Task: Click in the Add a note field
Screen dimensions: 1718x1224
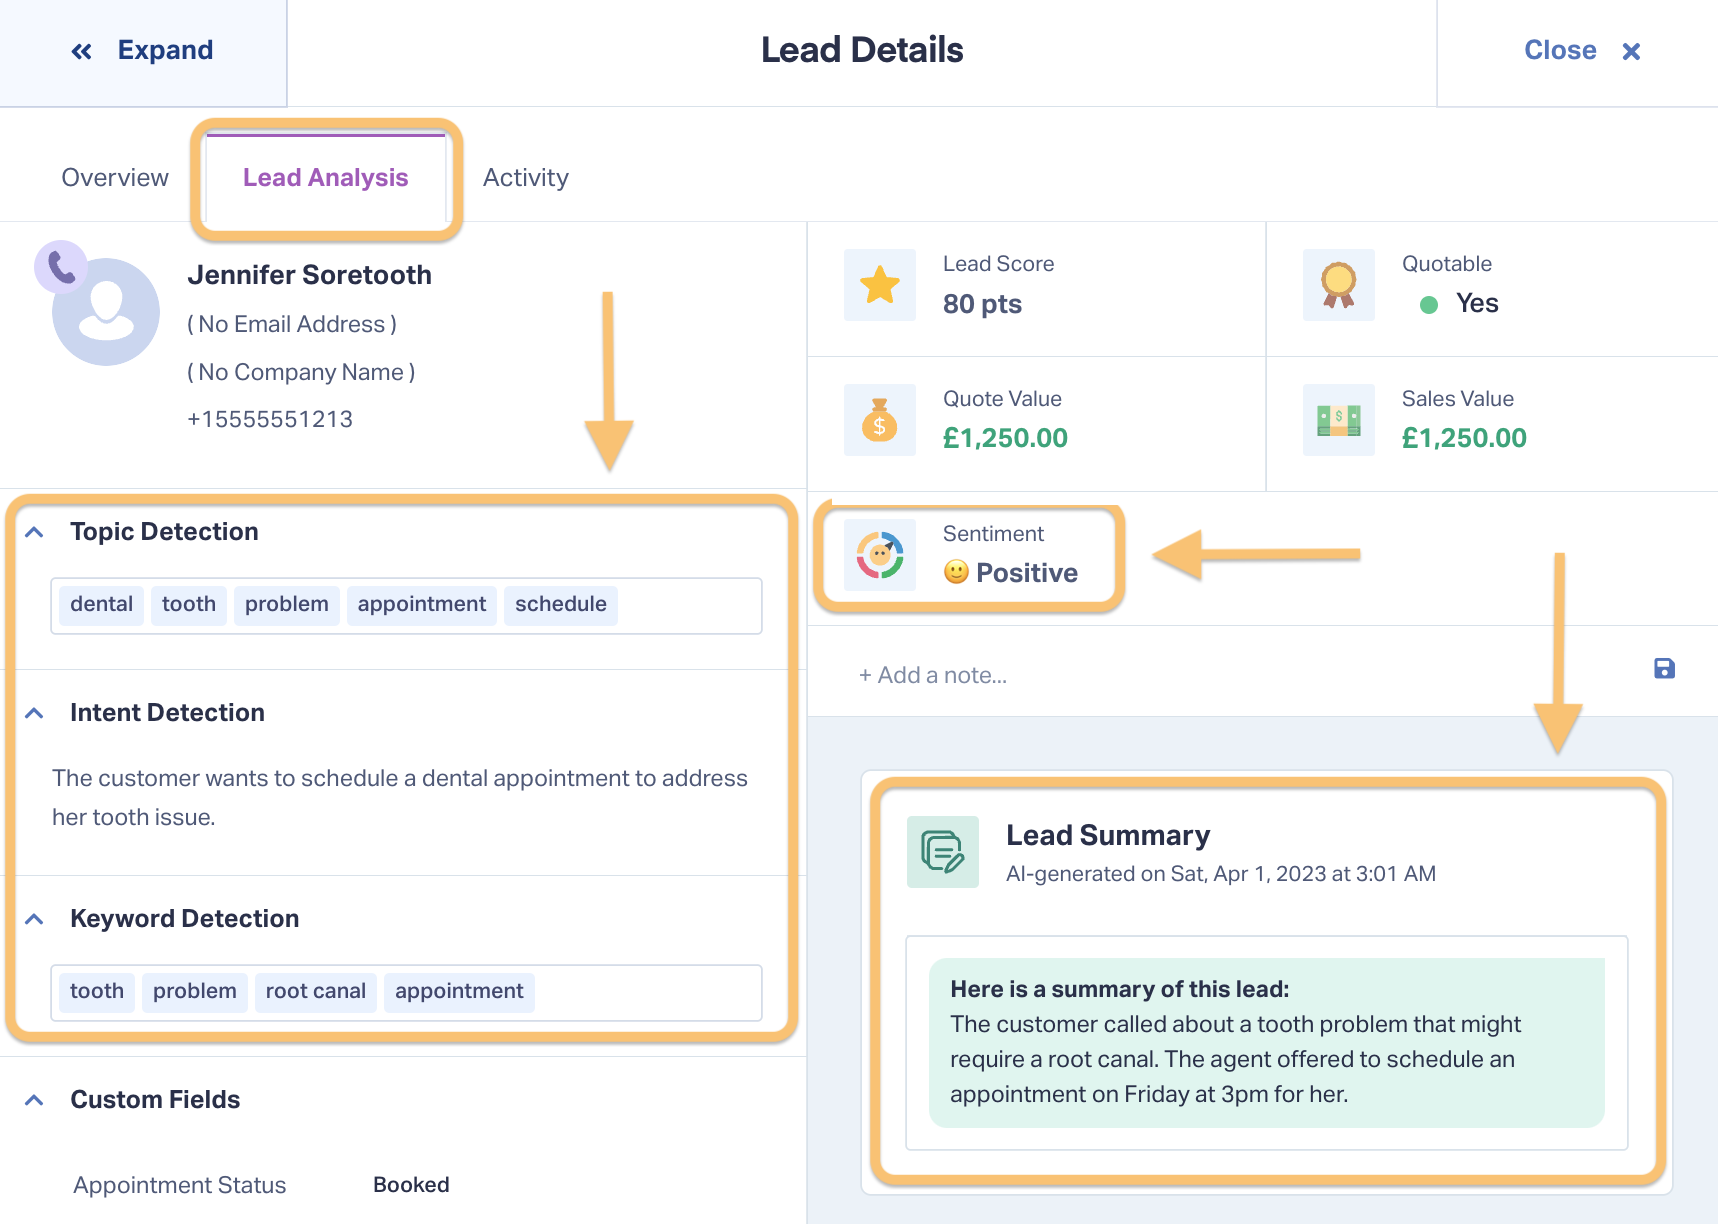Action: pyautogui.click(x=1240, y=675)
